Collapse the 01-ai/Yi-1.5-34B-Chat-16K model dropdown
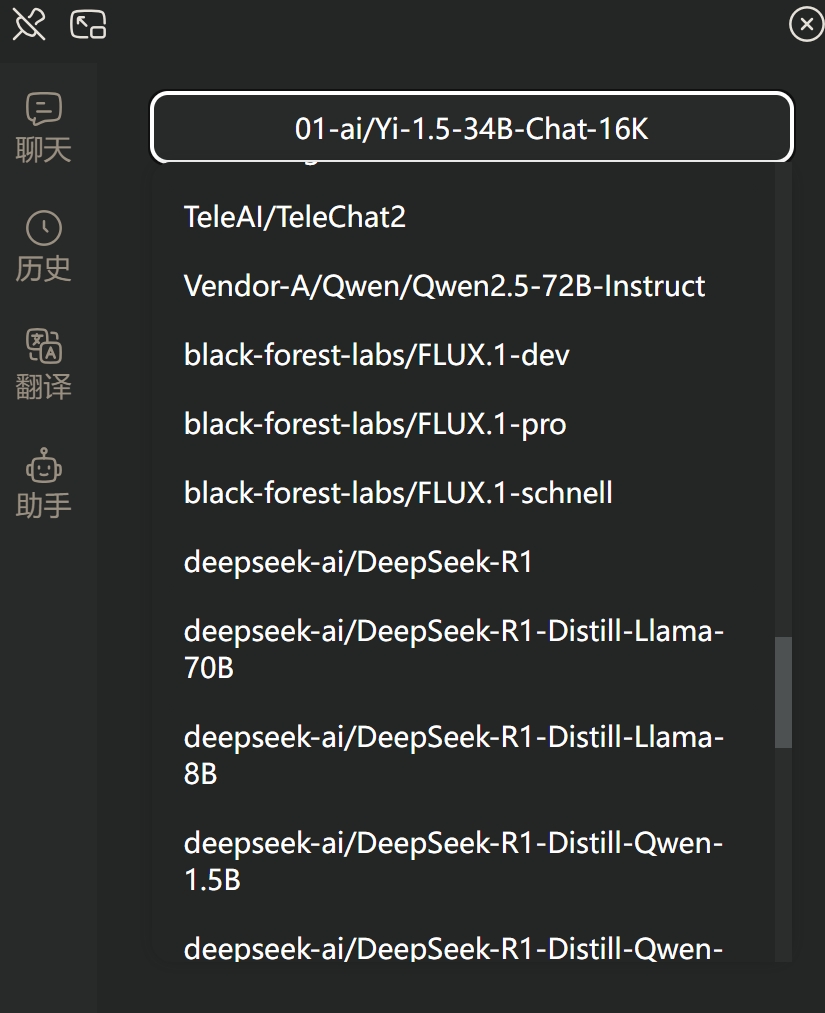This screenshot has height=1013, width=825. 472,127
